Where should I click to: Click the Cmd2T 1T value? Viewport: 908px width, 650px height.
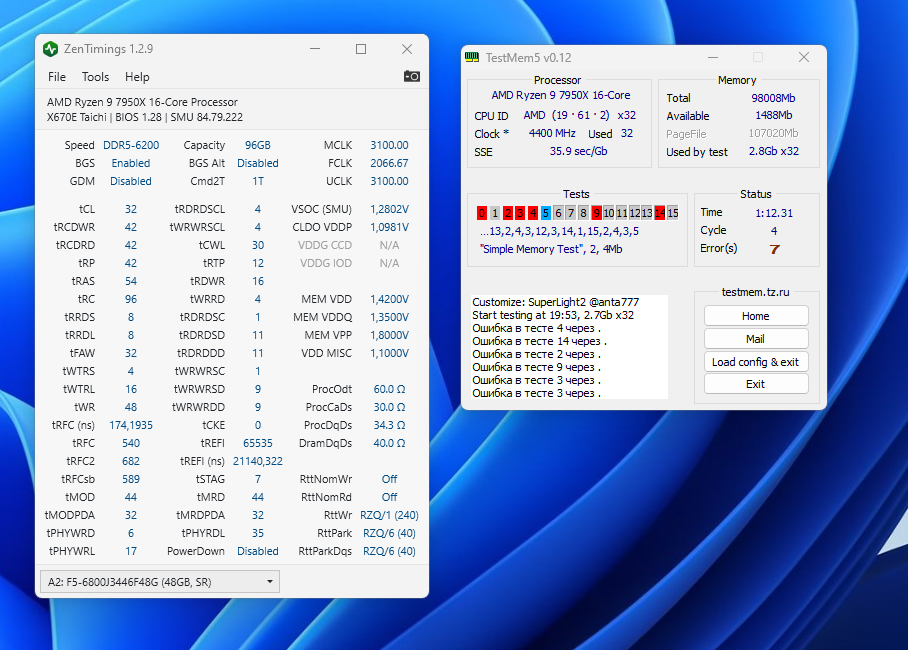[258, 181]
